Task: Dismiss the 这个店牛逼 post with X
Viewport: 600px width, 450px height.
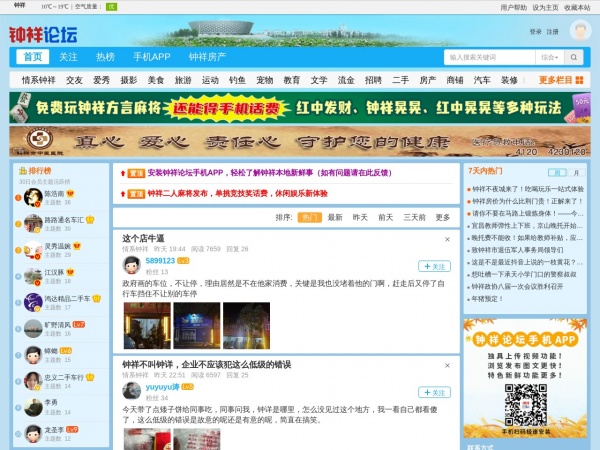Action: click(x=446, y=240)
